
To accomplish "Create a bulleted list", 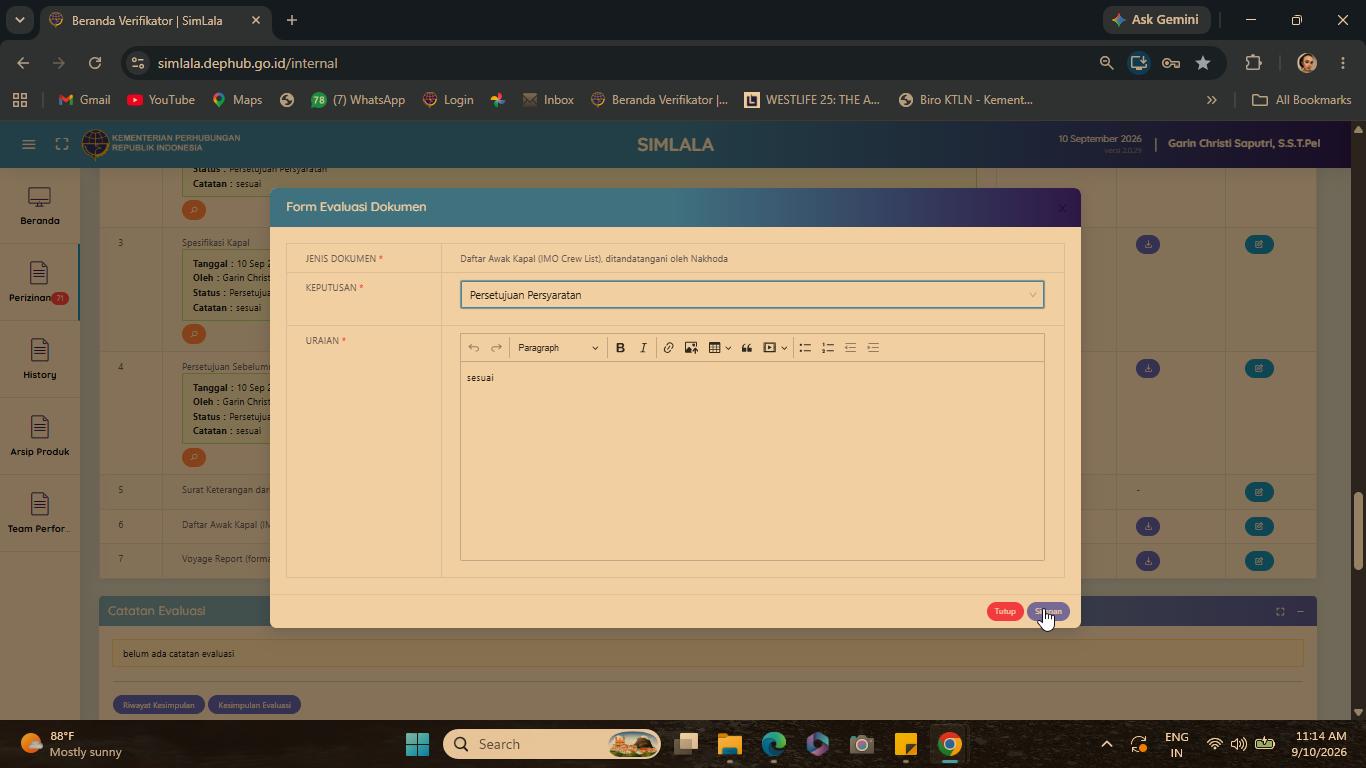I will point(805,348).
